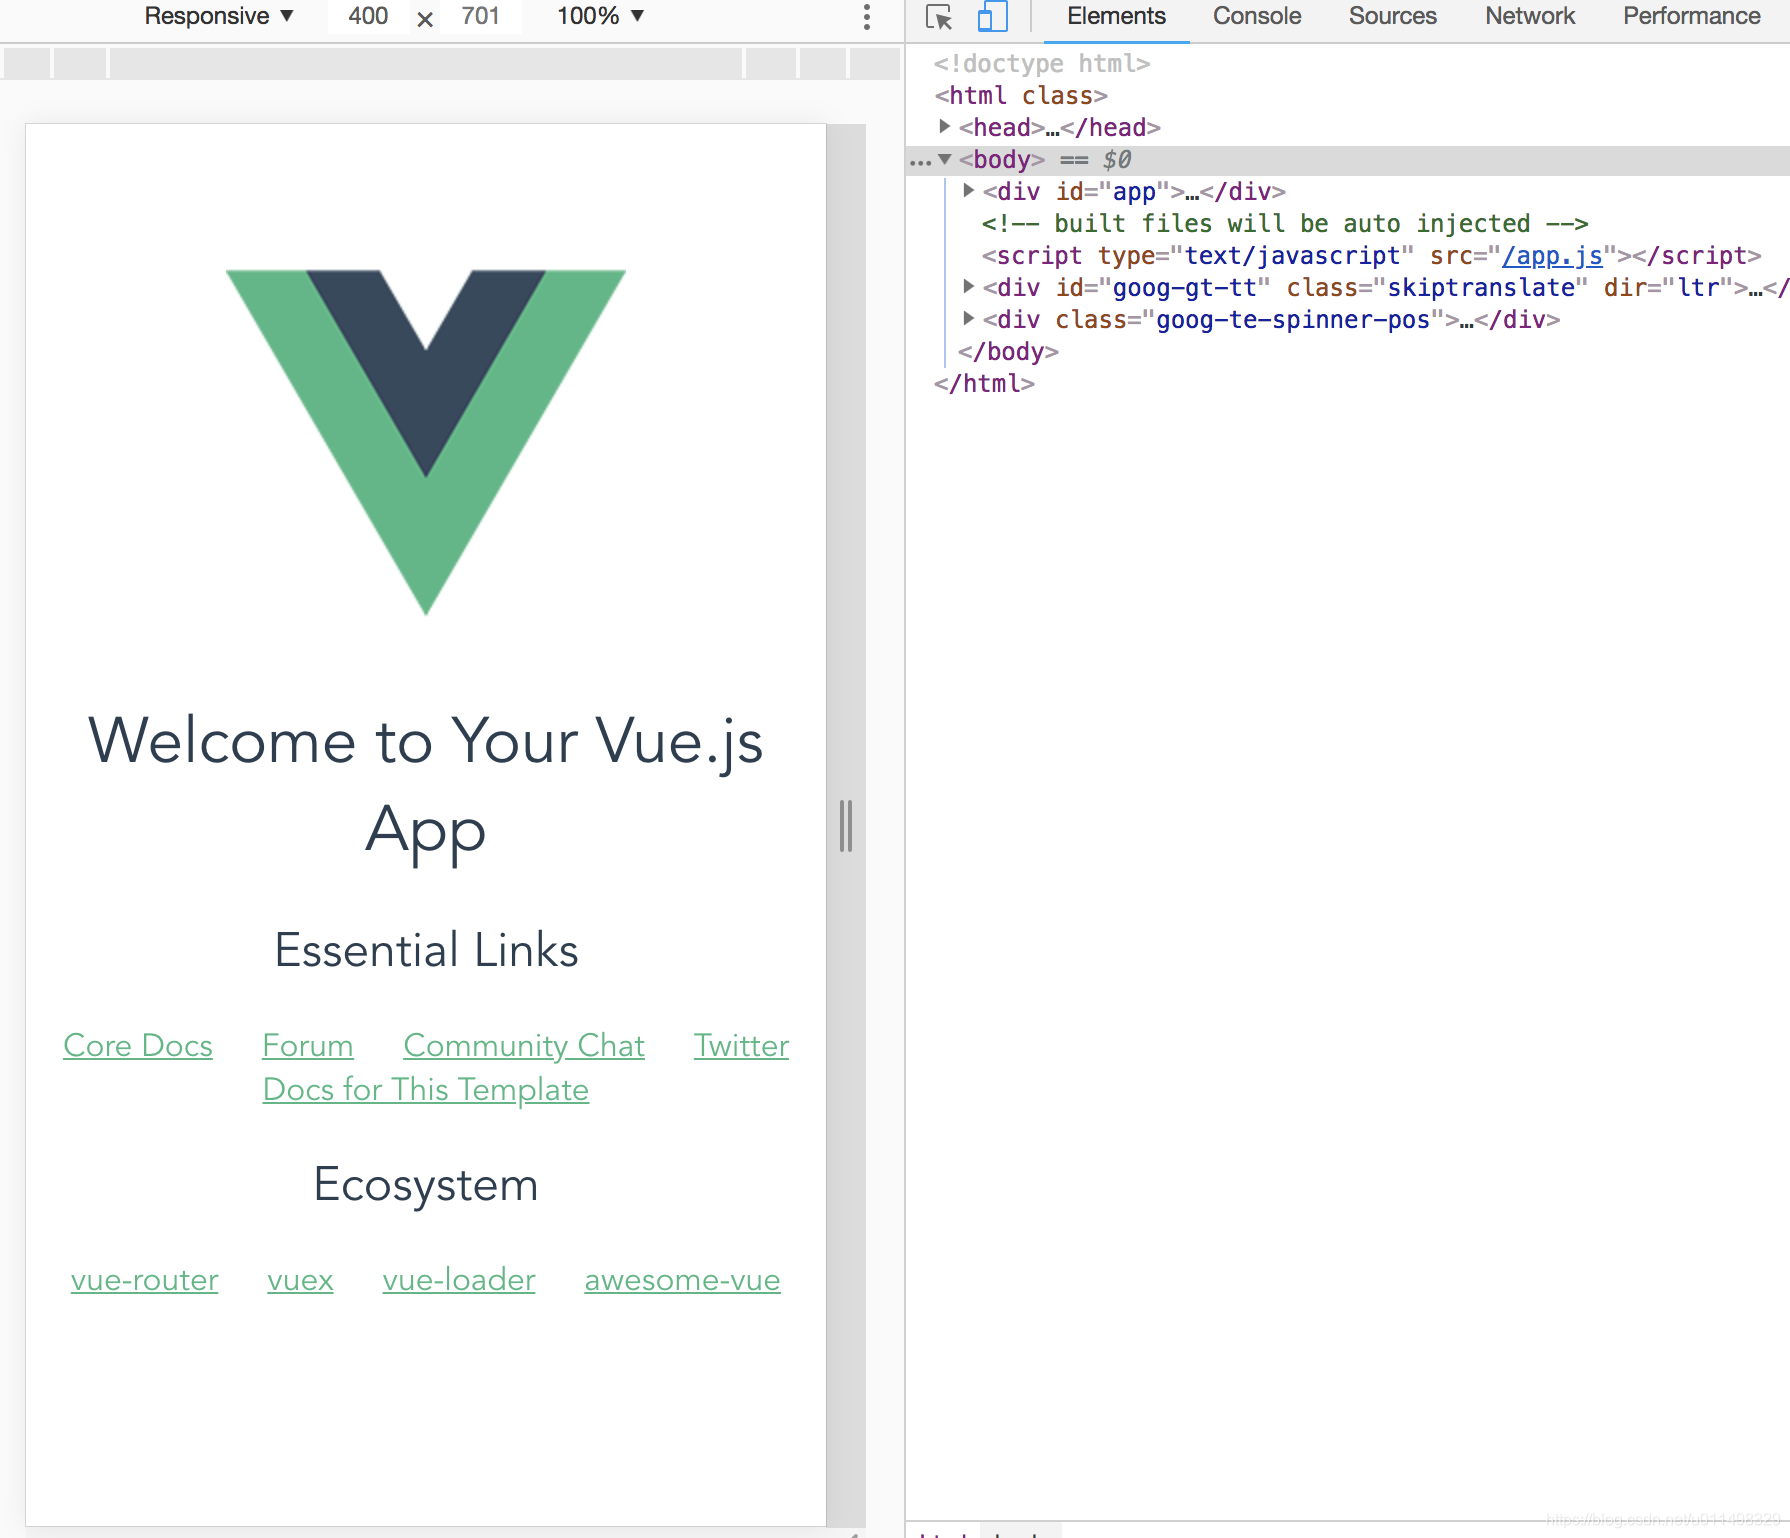
Task: Switch to the Console tab
Action: point(1257,16)
